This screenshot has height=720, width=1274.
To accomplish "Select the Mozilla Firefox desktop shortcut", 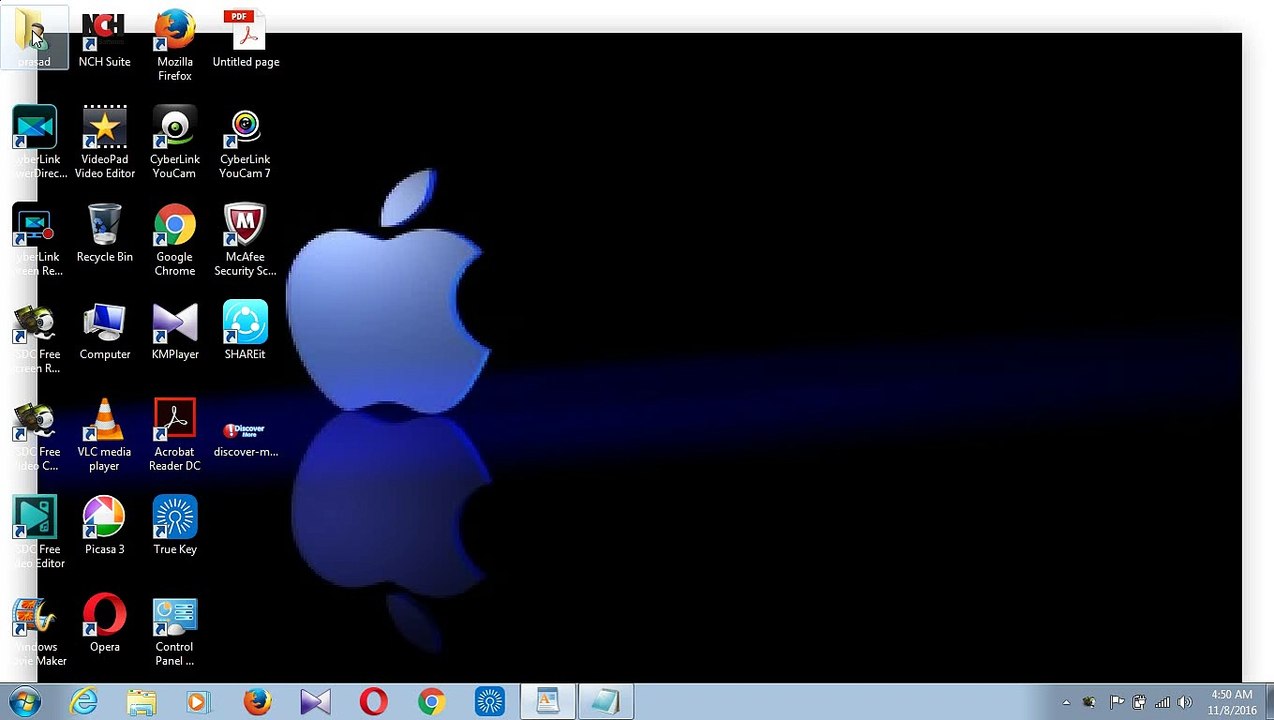I will (174, 46).
